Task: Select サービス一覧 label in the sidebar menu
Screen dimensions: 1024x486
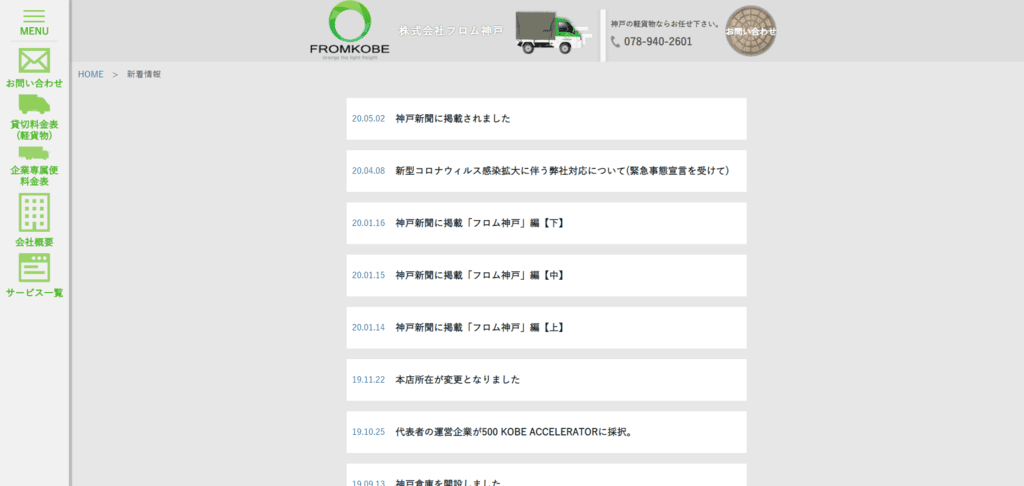Action: pyautogui.click(x=34, y=293)
